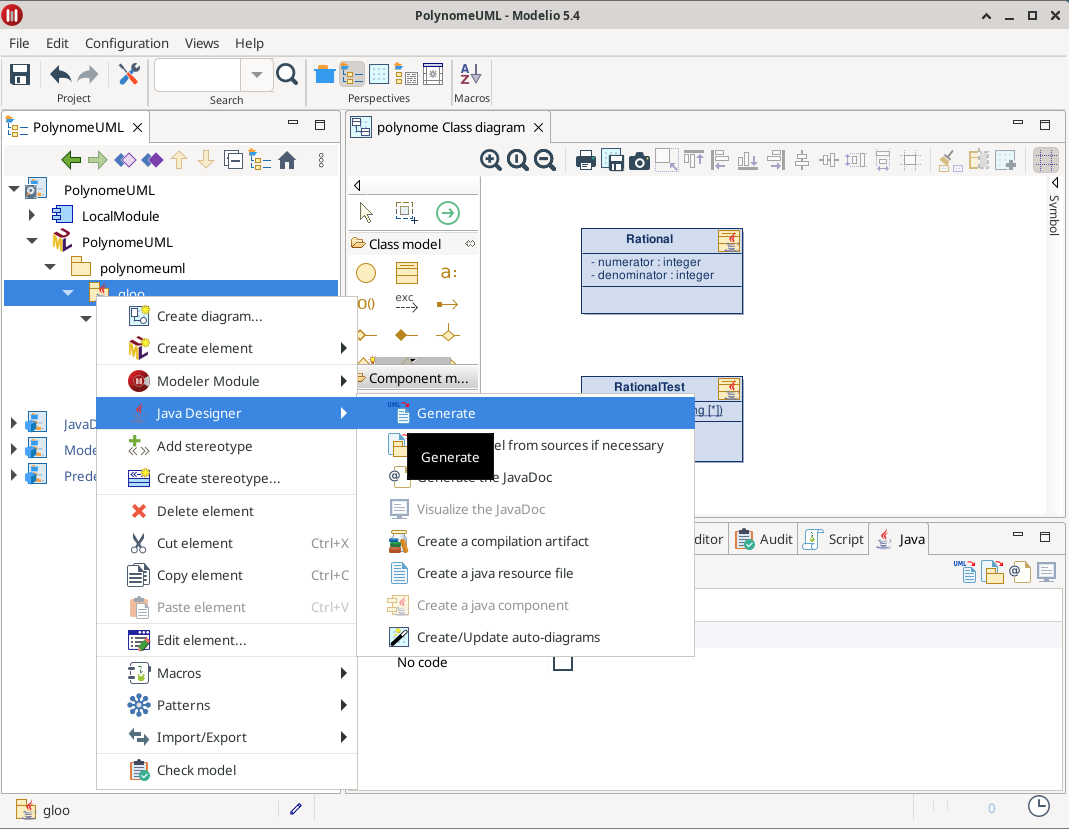The width and height of the screenshot is (1069, 829).
Task: Pick the Attribute 'a:' tool in palette
Action: tap(448, 273)
